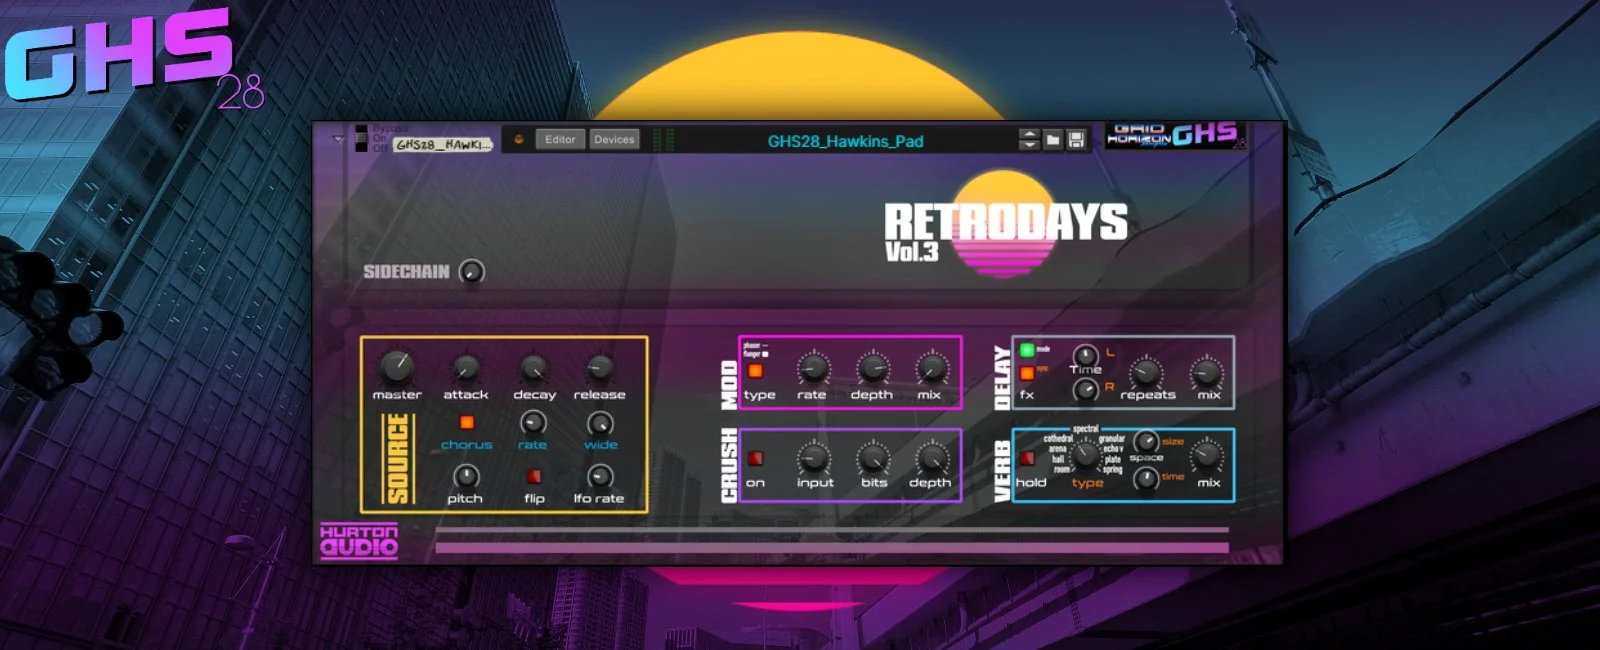This screenshot has width=1600, height=650.
Task: Save patch with floppy disk icon
Action: tap(1076, 140)
